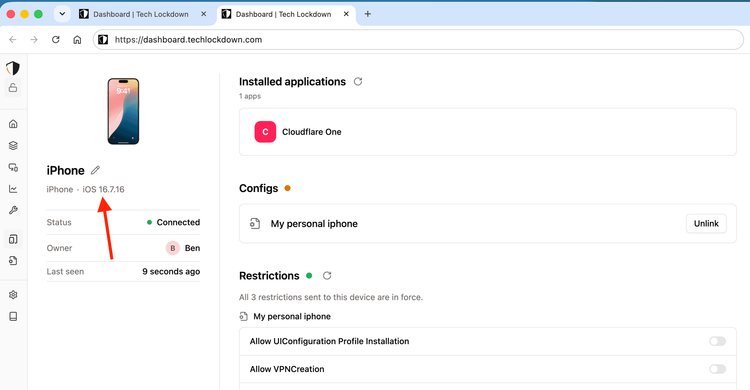Viewport: 750px width, 390px height.
Task: Click My personal iphone under Restrictions
Action: click(x=292, y=316)
